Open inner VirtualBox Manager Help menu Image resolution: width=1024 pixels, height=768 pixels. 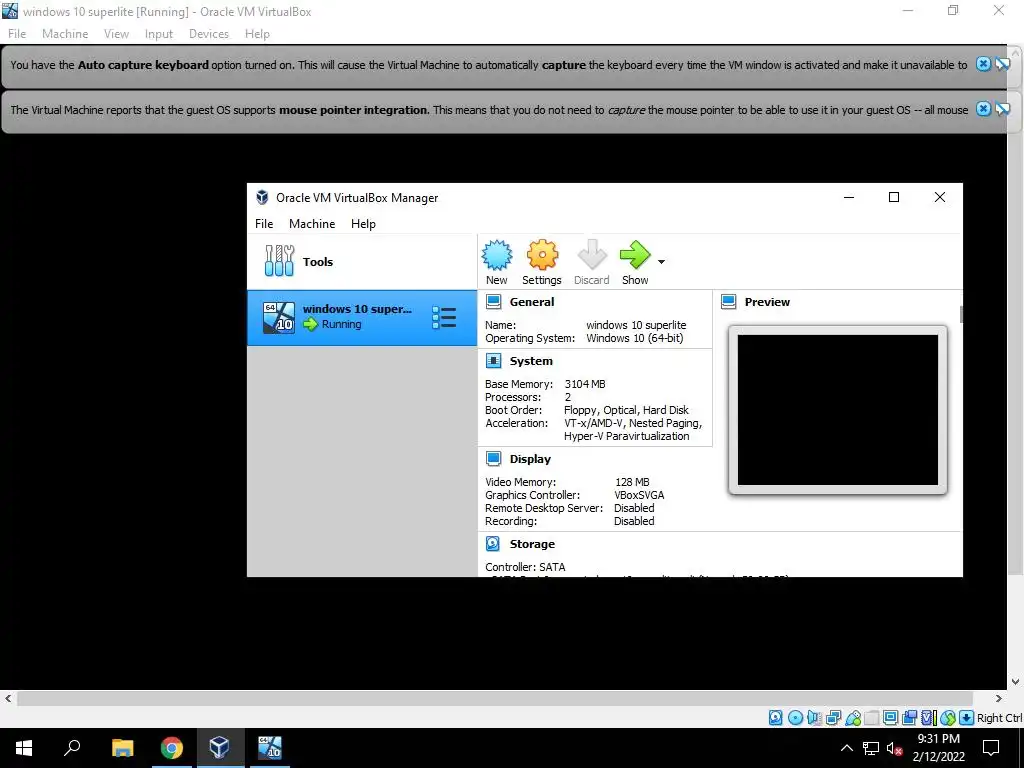click(363, 223)
